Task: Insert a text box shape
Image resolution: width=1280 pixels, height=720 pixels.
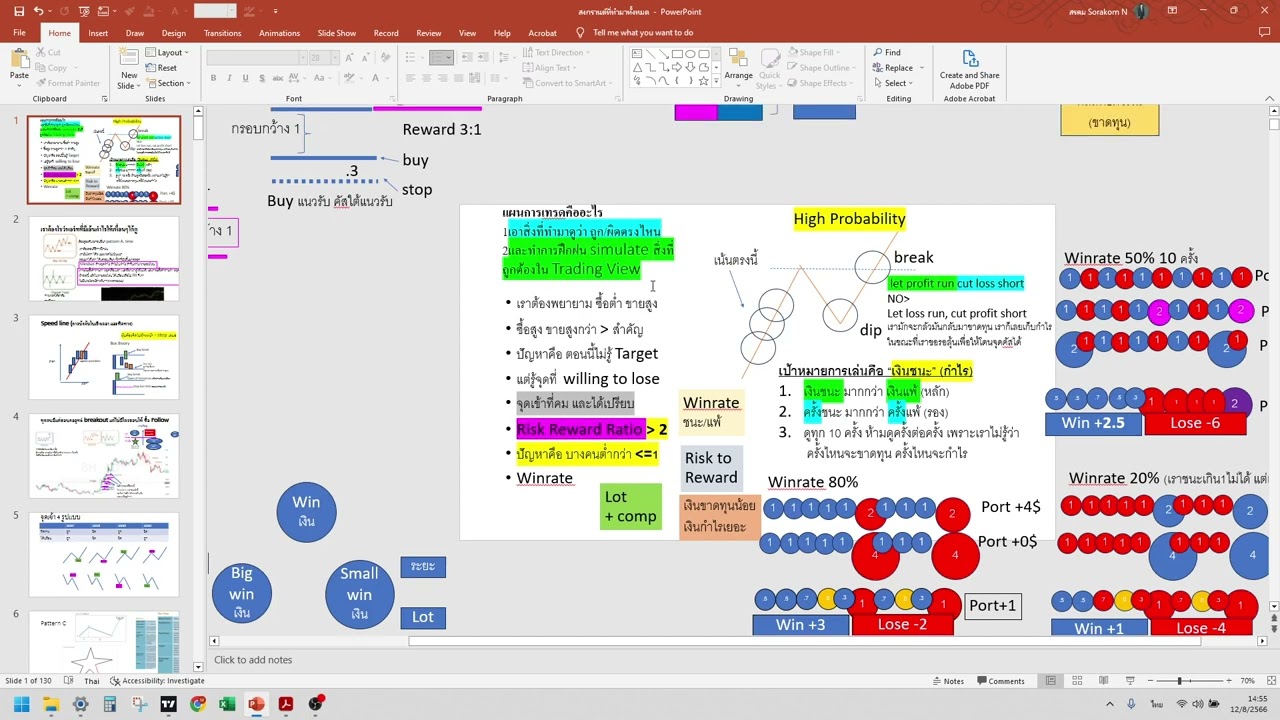Action: 639,53
